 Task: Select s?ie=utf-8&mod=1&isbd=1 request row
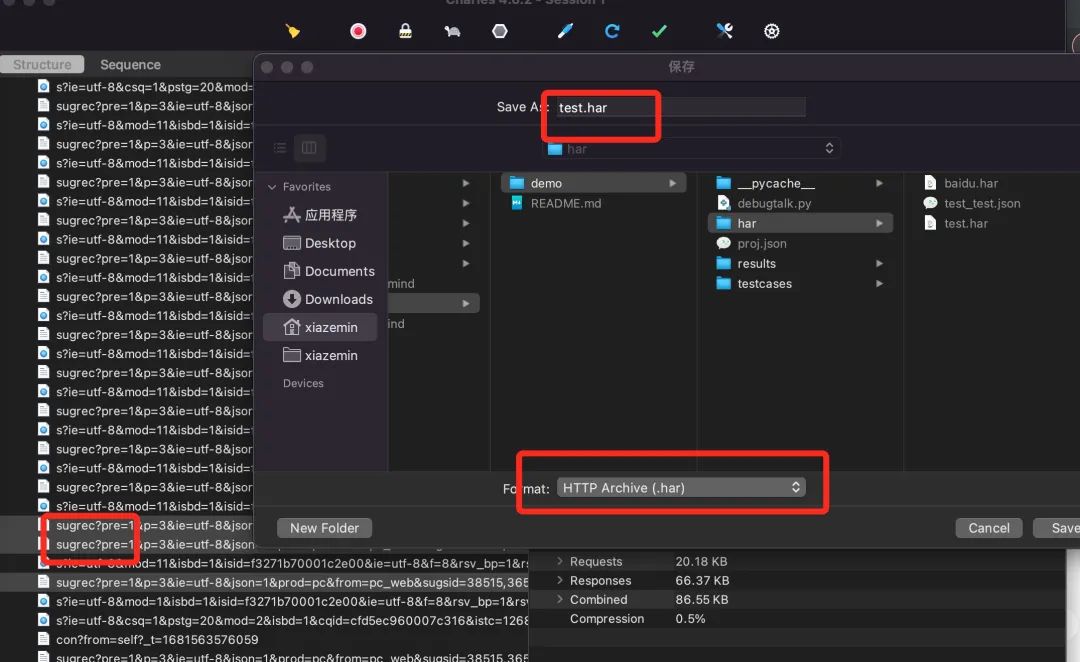pyautogui.click(x=264, y=601)
